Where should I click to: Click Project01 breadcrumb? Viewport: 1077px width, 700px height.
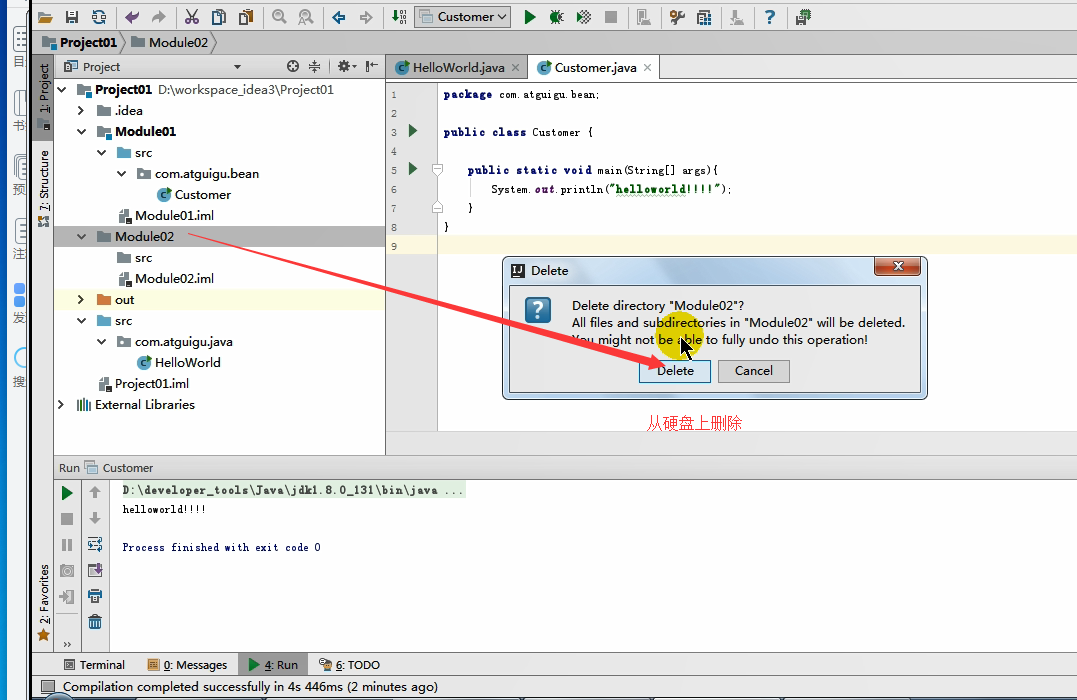pos(80,43)
